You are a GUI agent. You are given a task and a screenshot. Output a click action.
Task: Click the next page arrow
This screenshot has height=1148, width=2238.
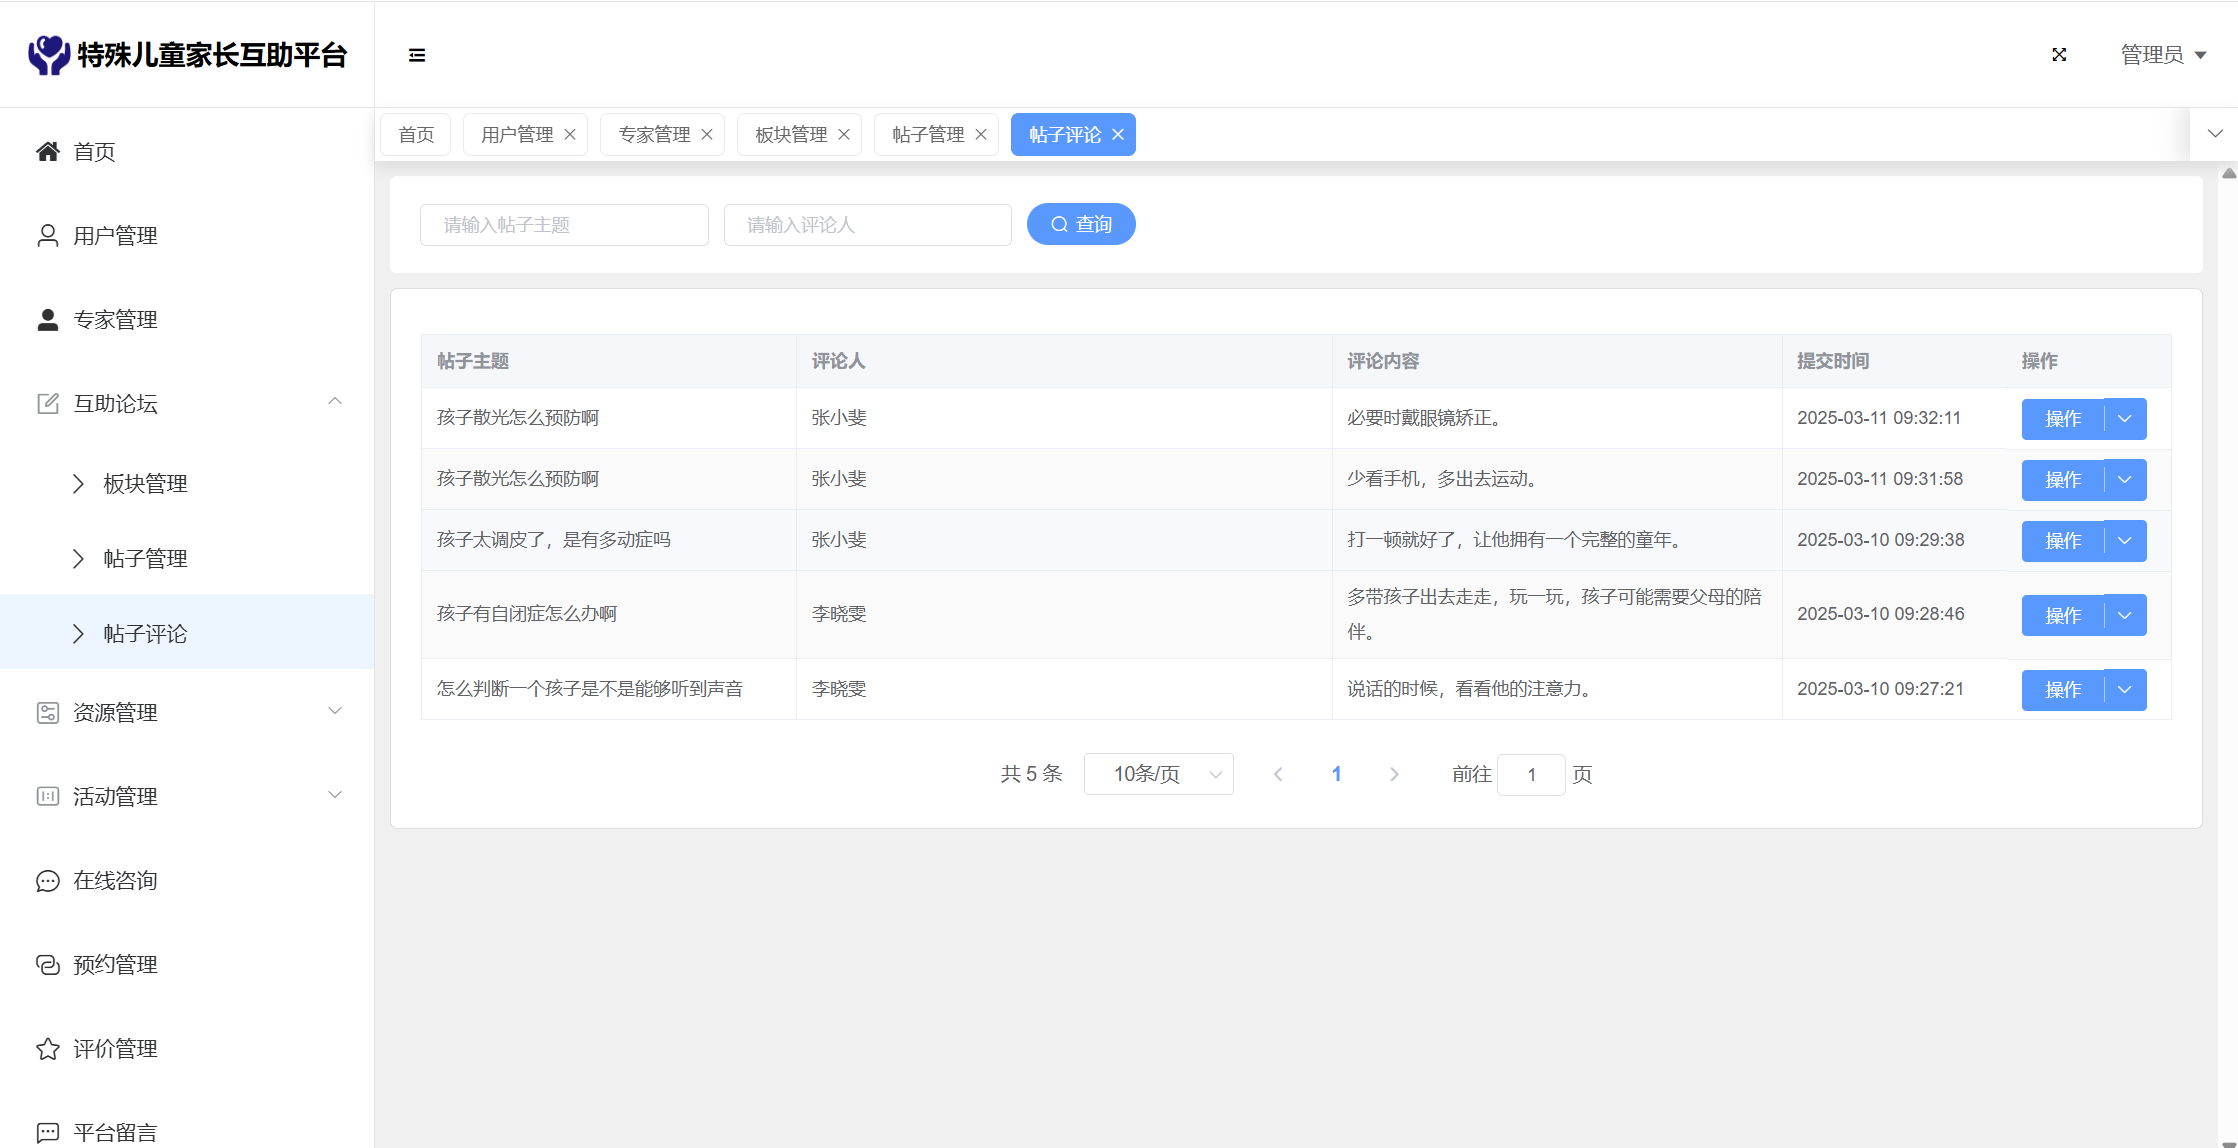click(x=1394, y=774)
